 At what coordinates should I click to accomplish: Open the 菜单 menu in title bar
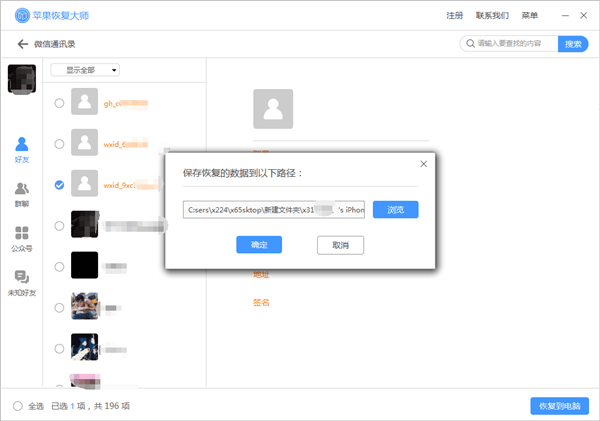click(529, 16)
